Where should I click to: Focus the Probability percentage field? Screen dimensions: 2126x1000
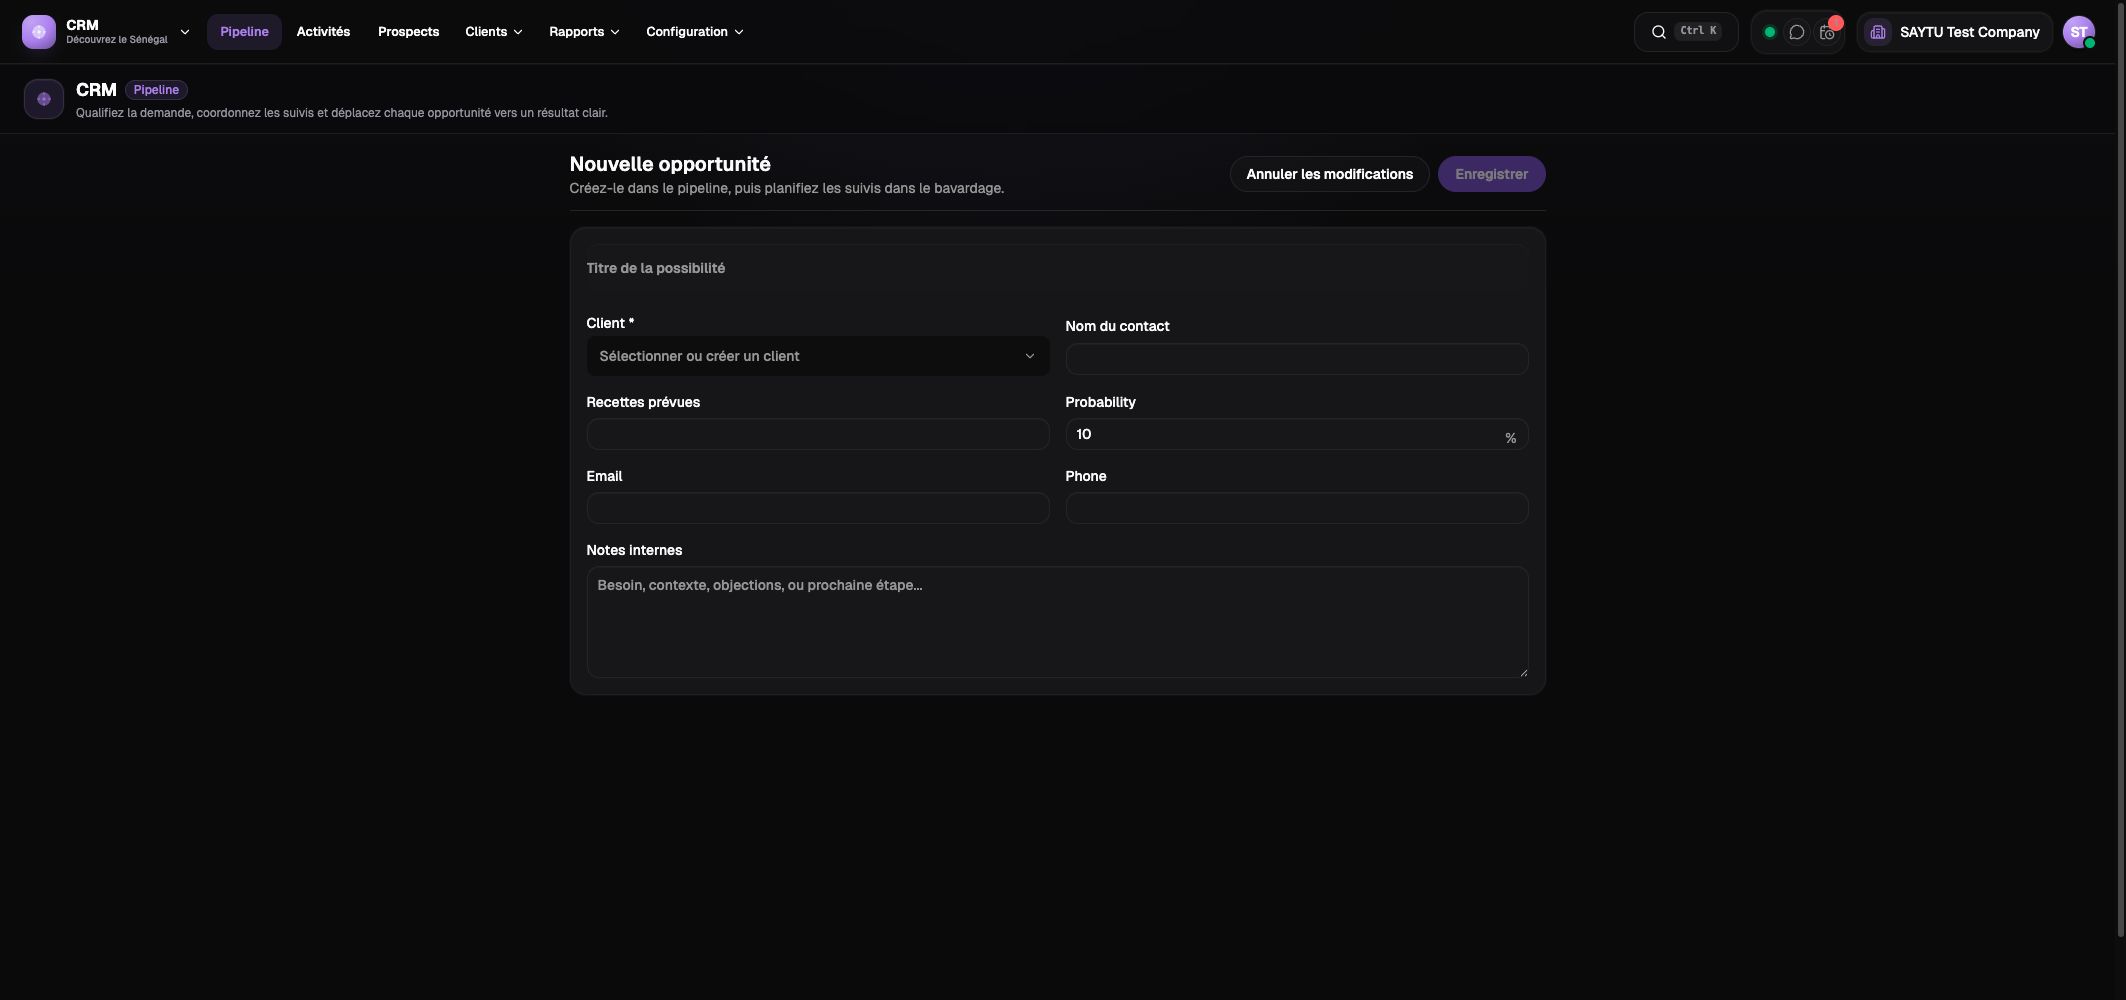(x=1296, y=434)
